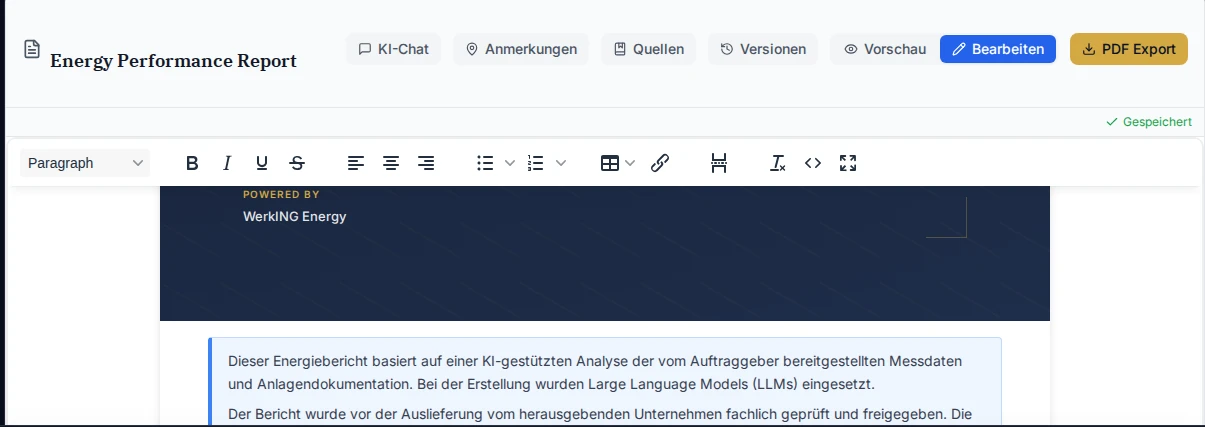Clear text formatting icon
Viewport: 1205px width, 427px height.
tap(778, 163)
